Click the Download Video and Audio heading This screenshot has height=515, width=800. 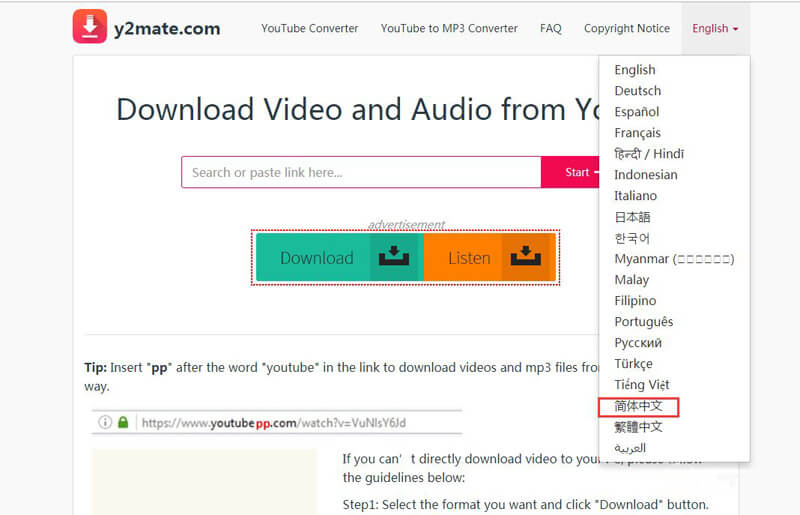point(358,109)
